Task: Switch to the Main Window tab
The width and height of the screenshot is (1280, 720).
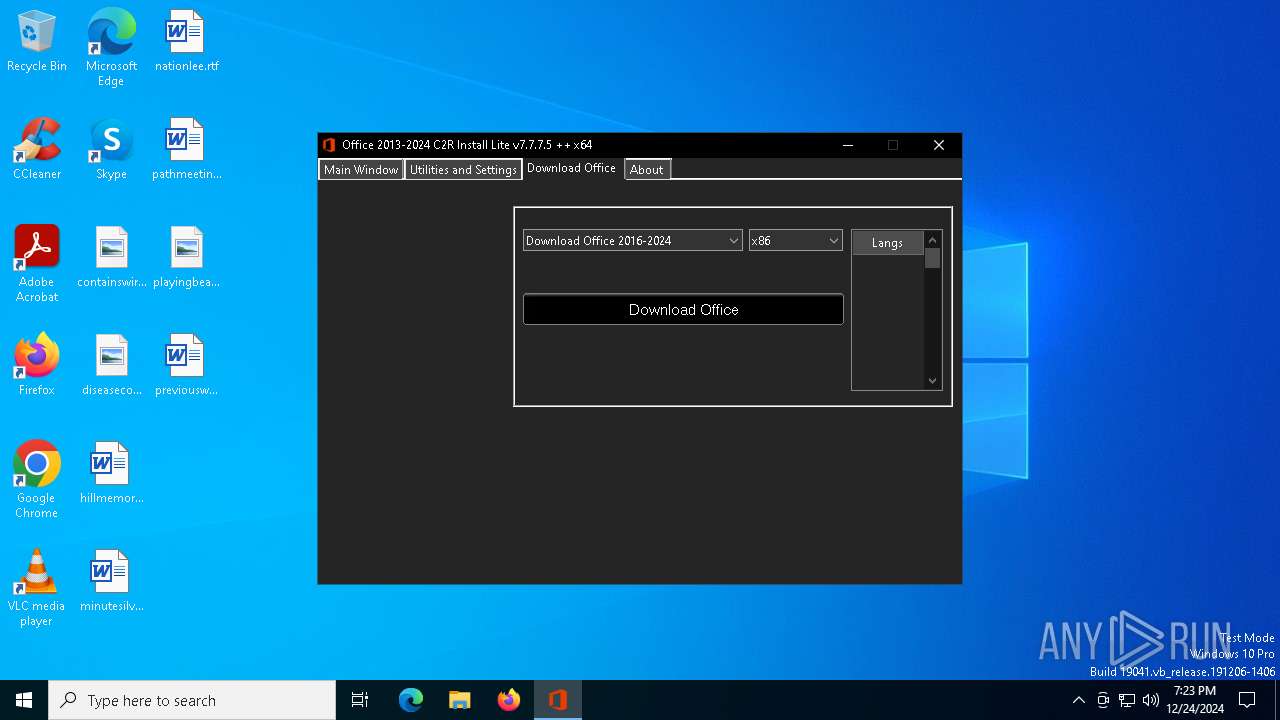Action: click(361, 170)
